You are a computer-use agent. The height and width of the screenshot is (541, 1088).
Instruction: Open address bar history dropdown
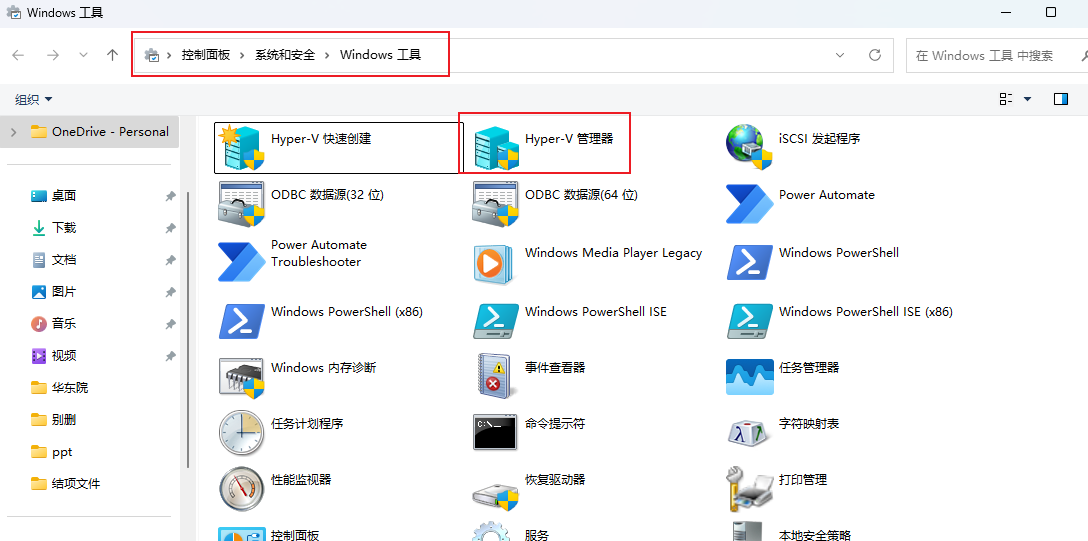(840, 55)
